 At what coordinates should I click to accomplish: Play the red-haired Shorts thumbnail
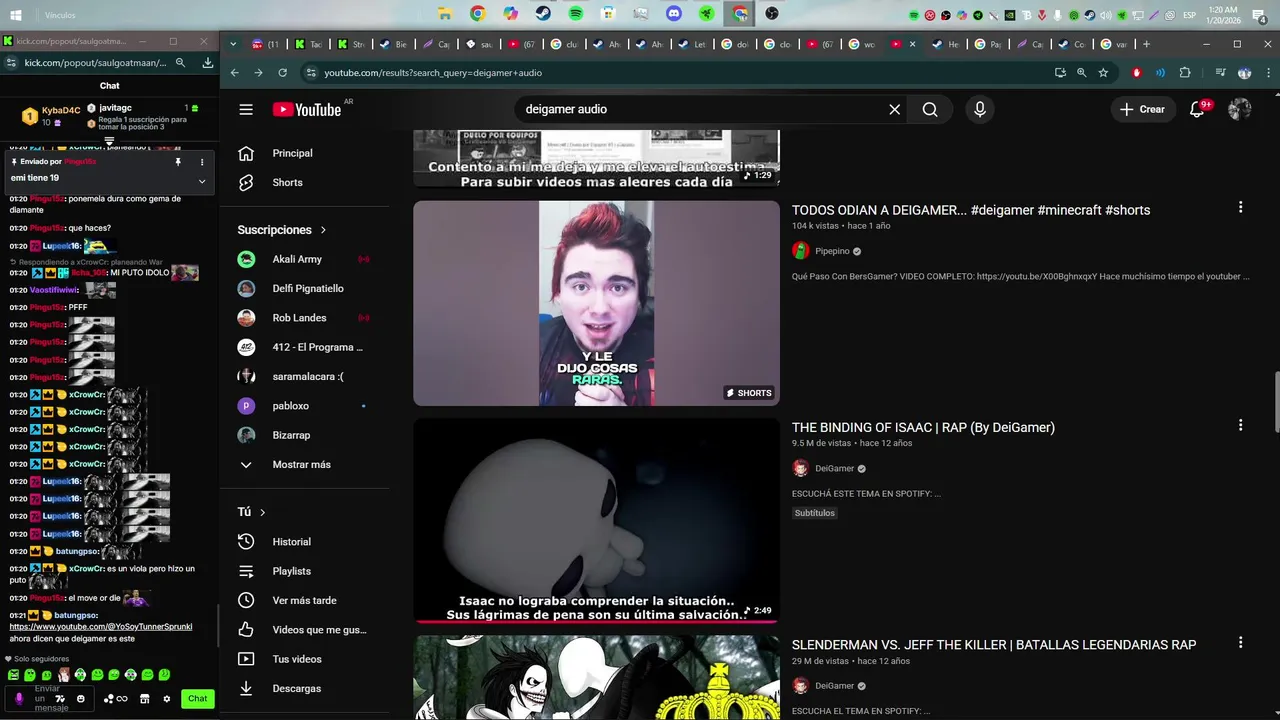596,303
